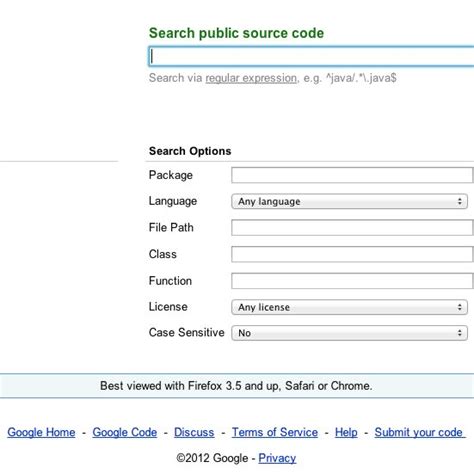Click into the File Path field
This screenshot has width=474, height=474.
(x=352, y=228)
